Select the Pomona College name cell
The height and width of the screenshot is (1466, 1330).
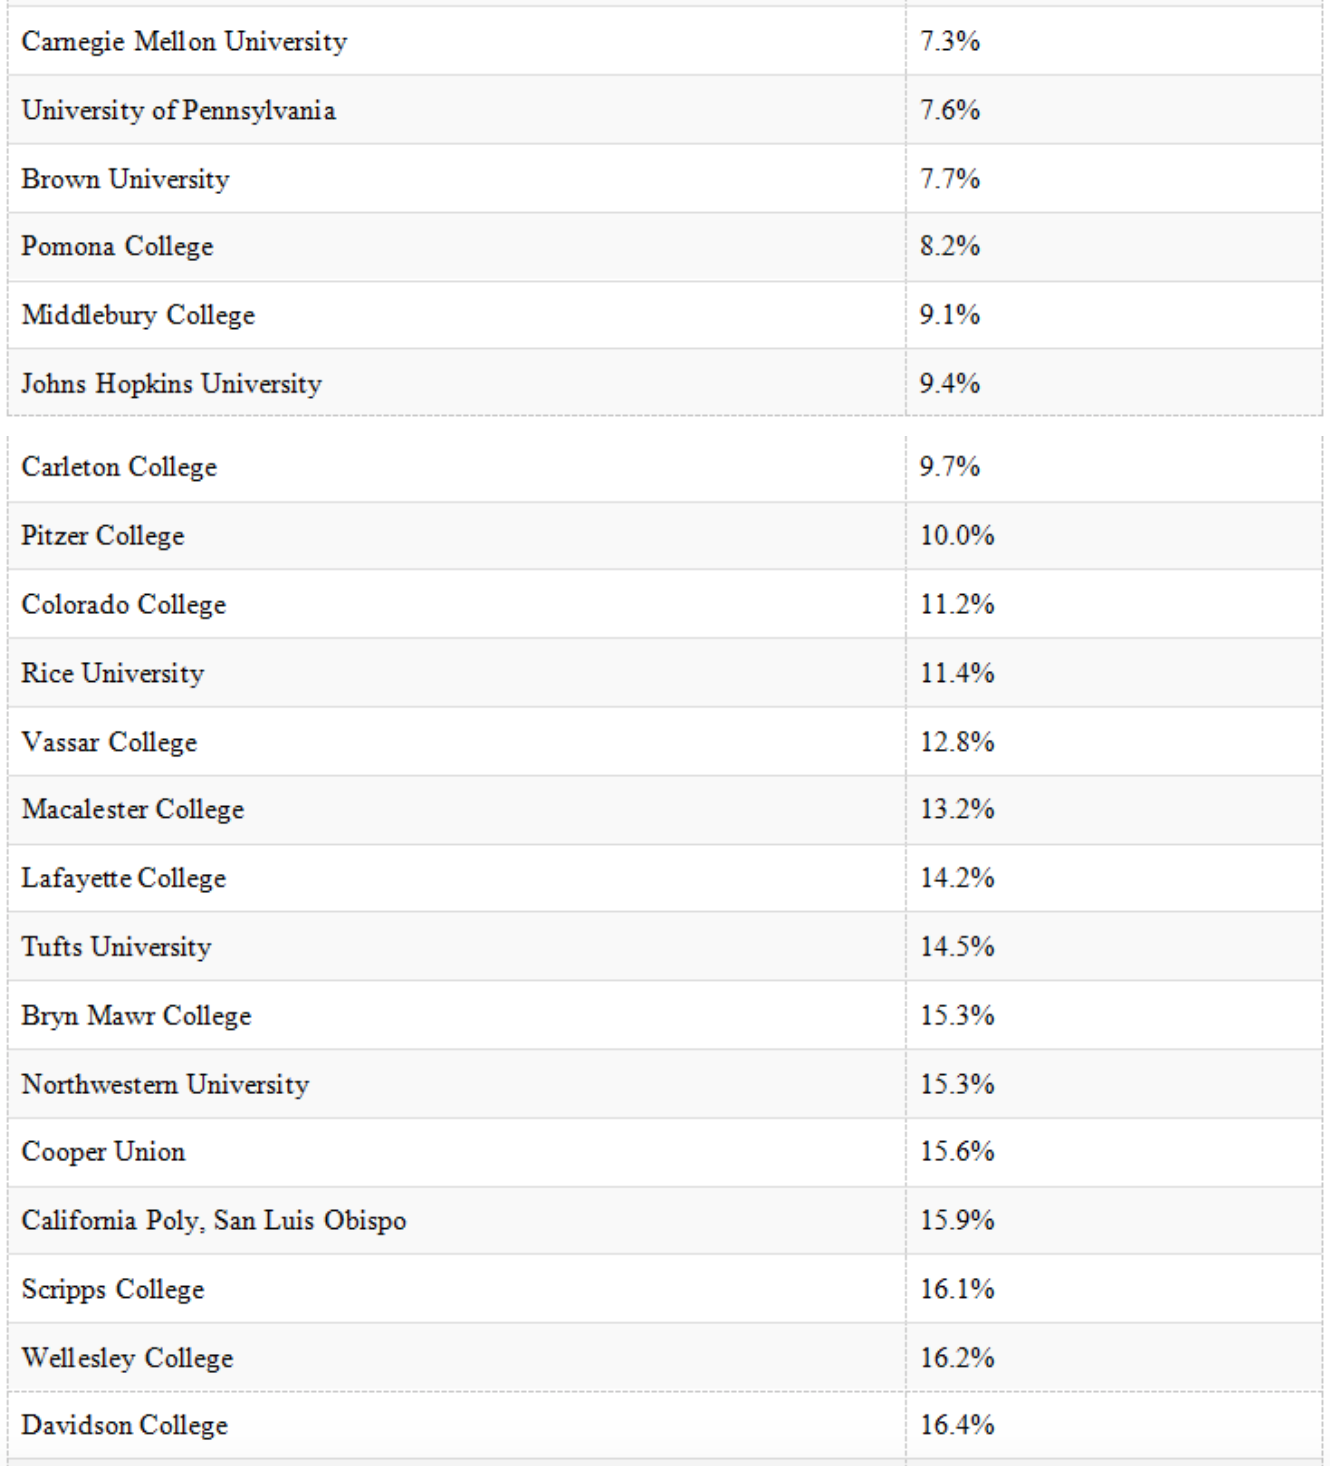pos(117,246)
